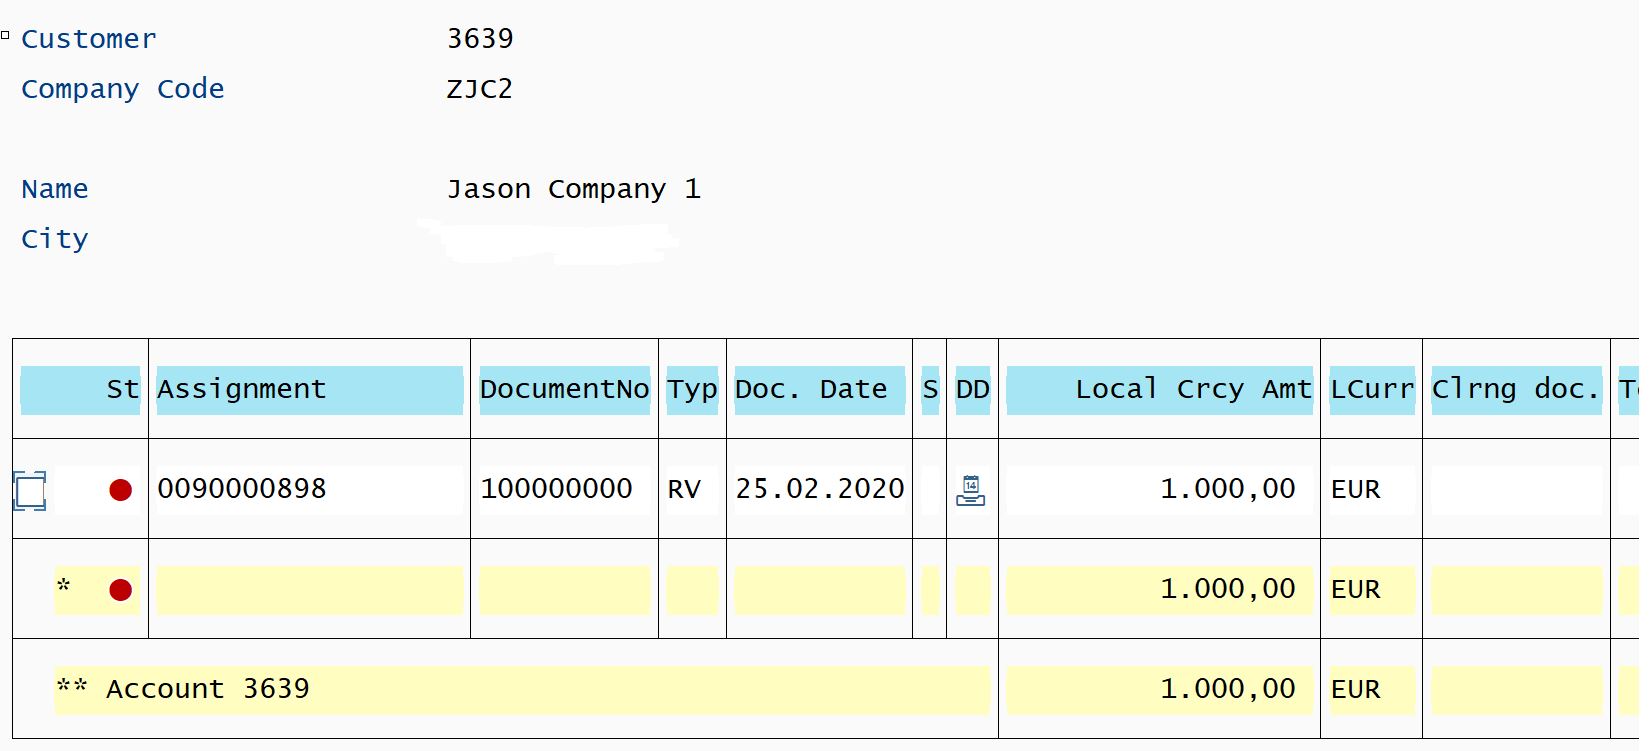
Task: Select the Local Crcy Amt column header
Action: pos(1159,390)
